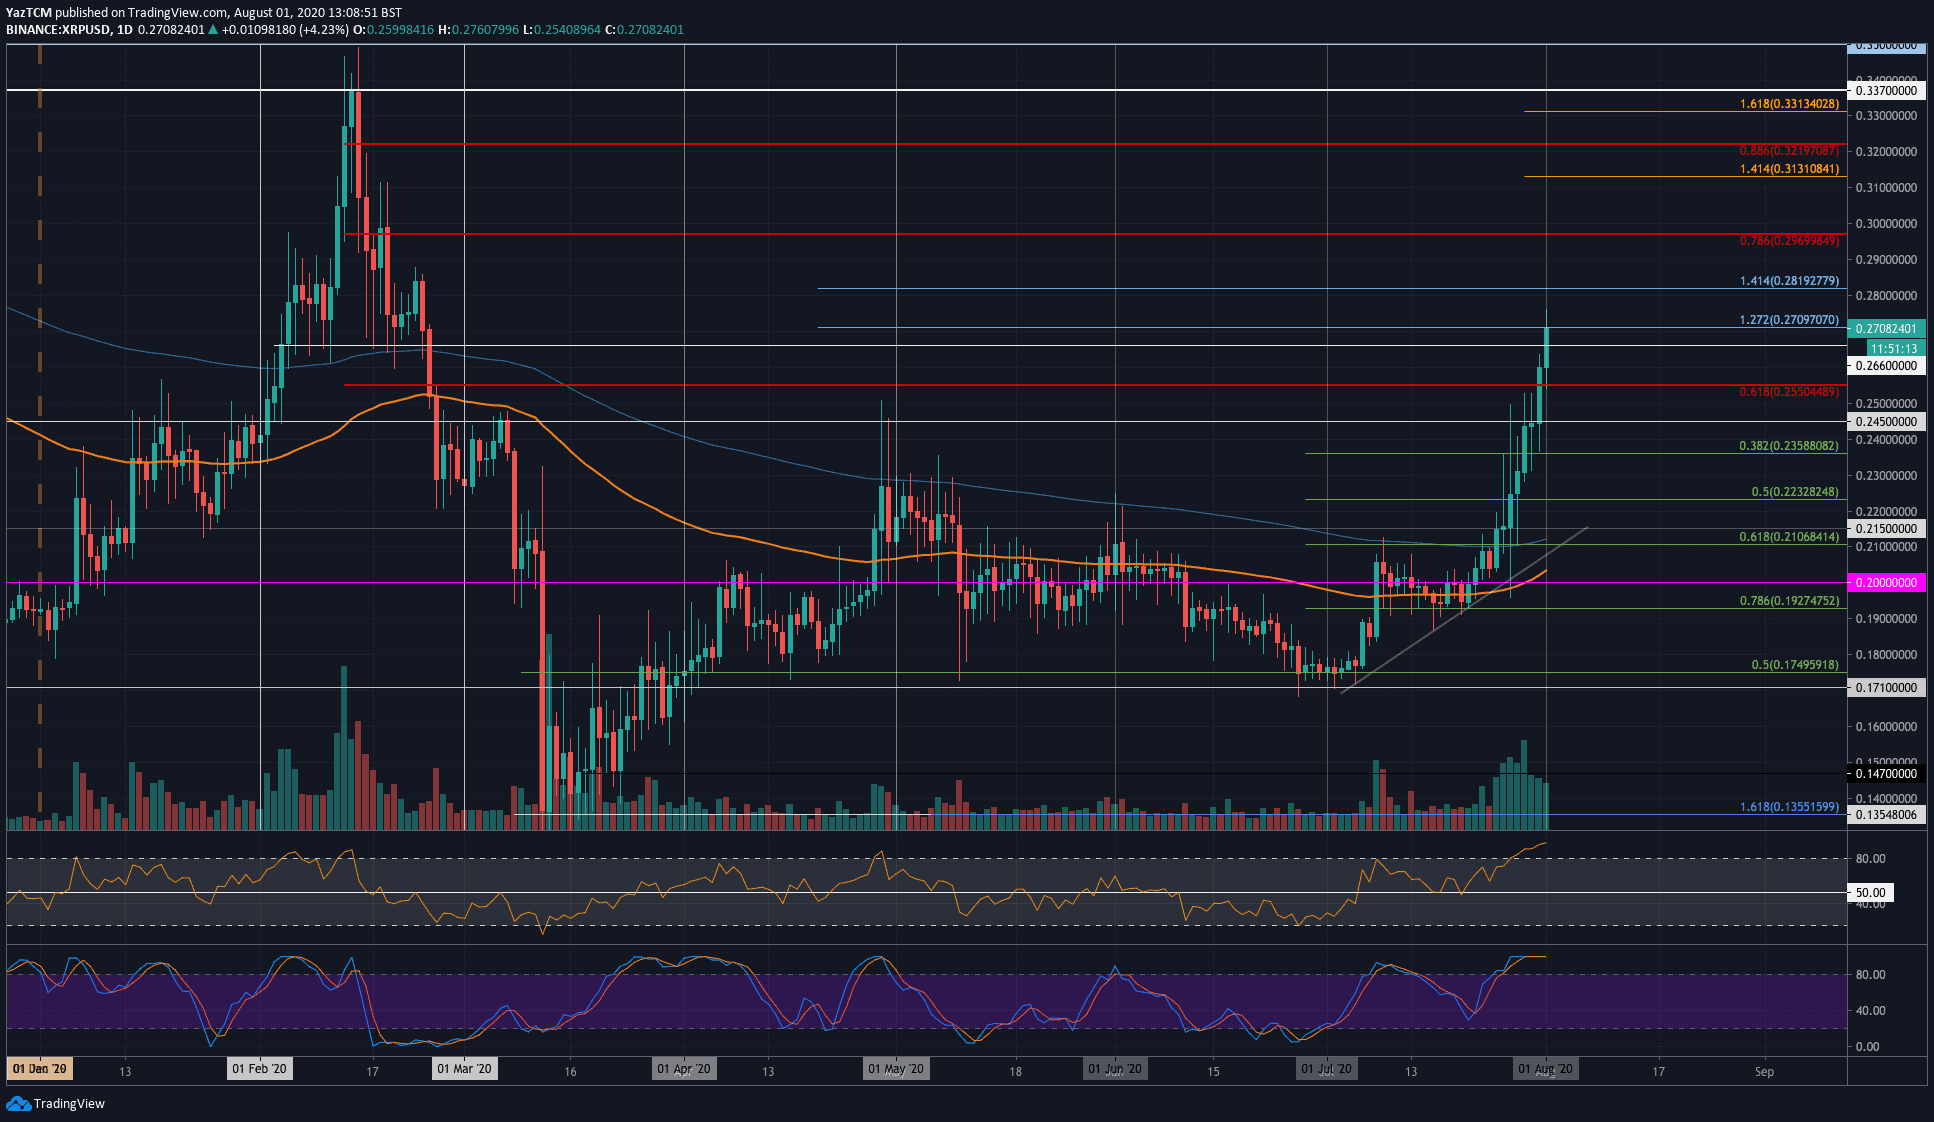Image resolution: width=1934 pixels, height=1122 pixels.
Task: Click the 01 Jan '20 date marker
Action: pos(40,1069)
